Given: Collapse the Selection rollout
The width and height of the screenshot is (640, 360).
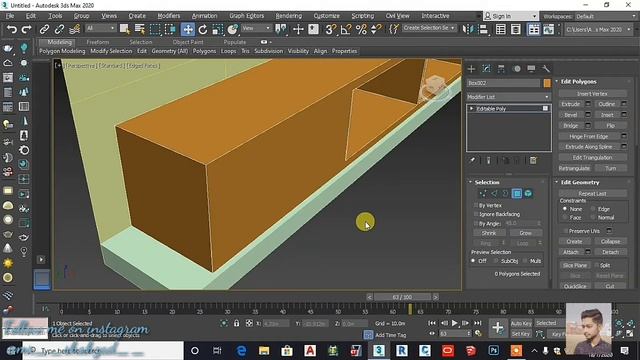Looking at the screenshot, I should (x=470, y=182).
